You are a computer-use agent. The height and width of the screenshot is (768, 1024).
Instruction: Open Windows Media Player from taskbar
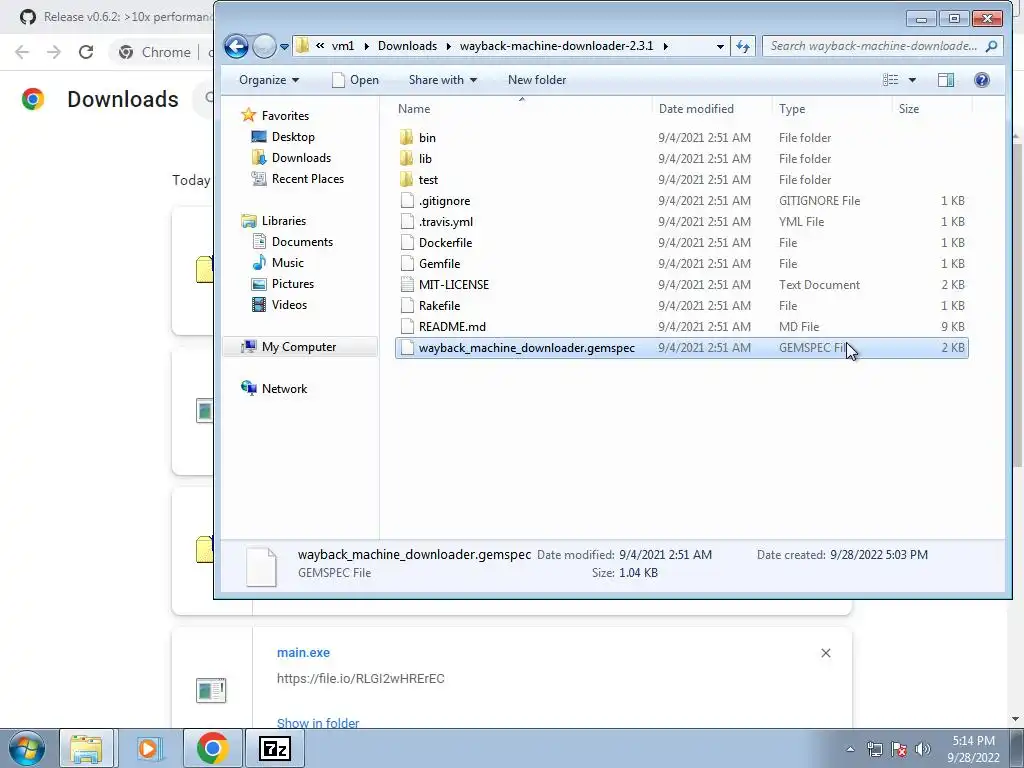pos(148,748)
